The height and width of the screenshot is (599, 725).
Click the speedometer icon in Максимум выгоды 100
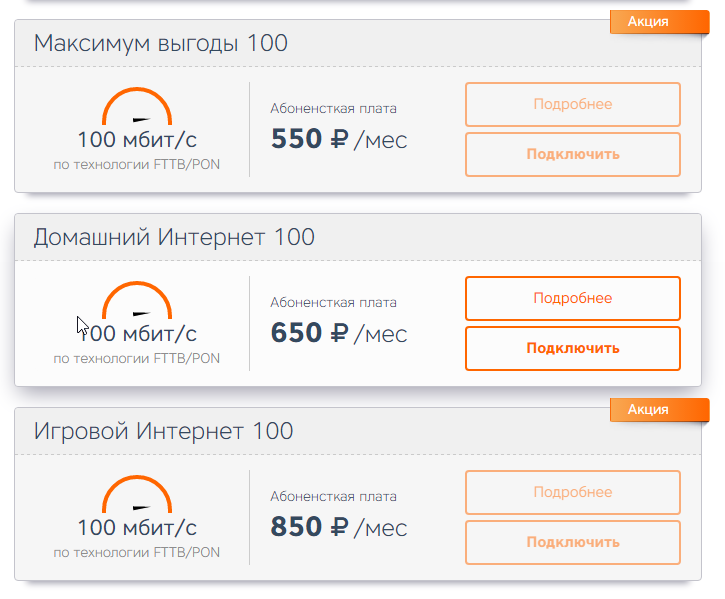point(137,106)
